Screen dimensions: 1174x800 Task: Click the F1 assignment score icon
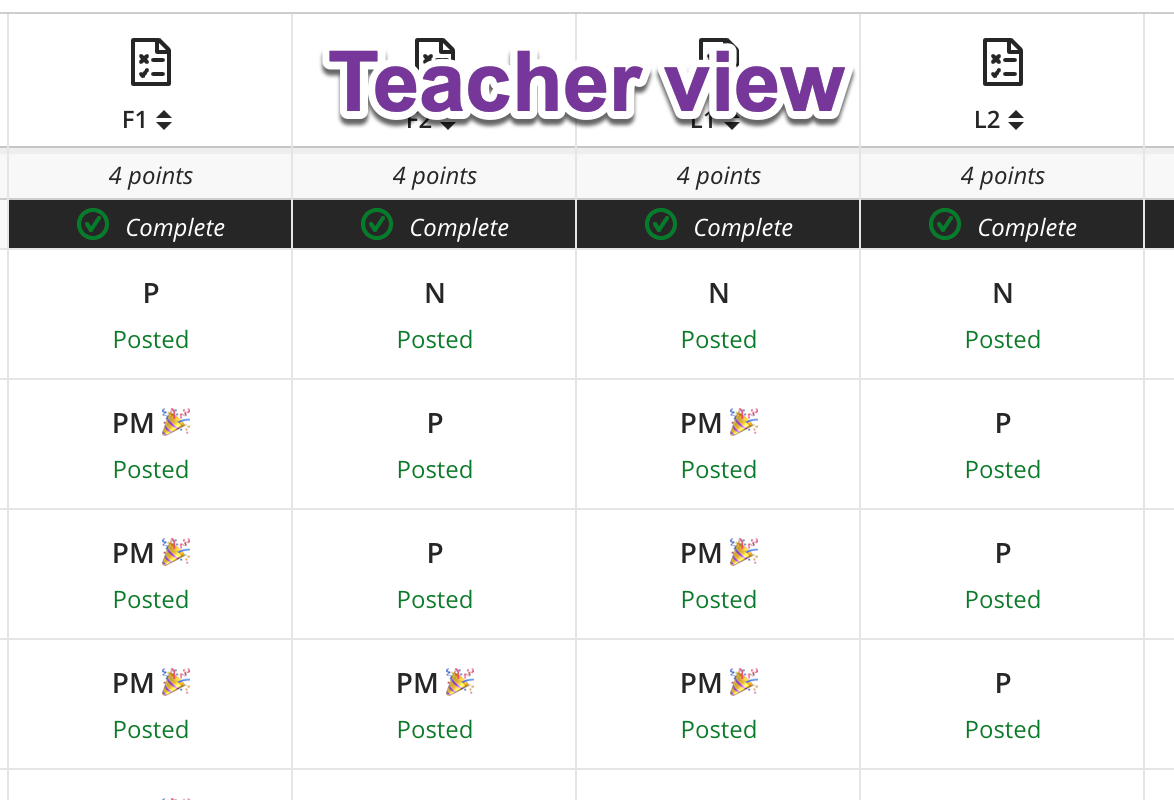tap(149, 61)
